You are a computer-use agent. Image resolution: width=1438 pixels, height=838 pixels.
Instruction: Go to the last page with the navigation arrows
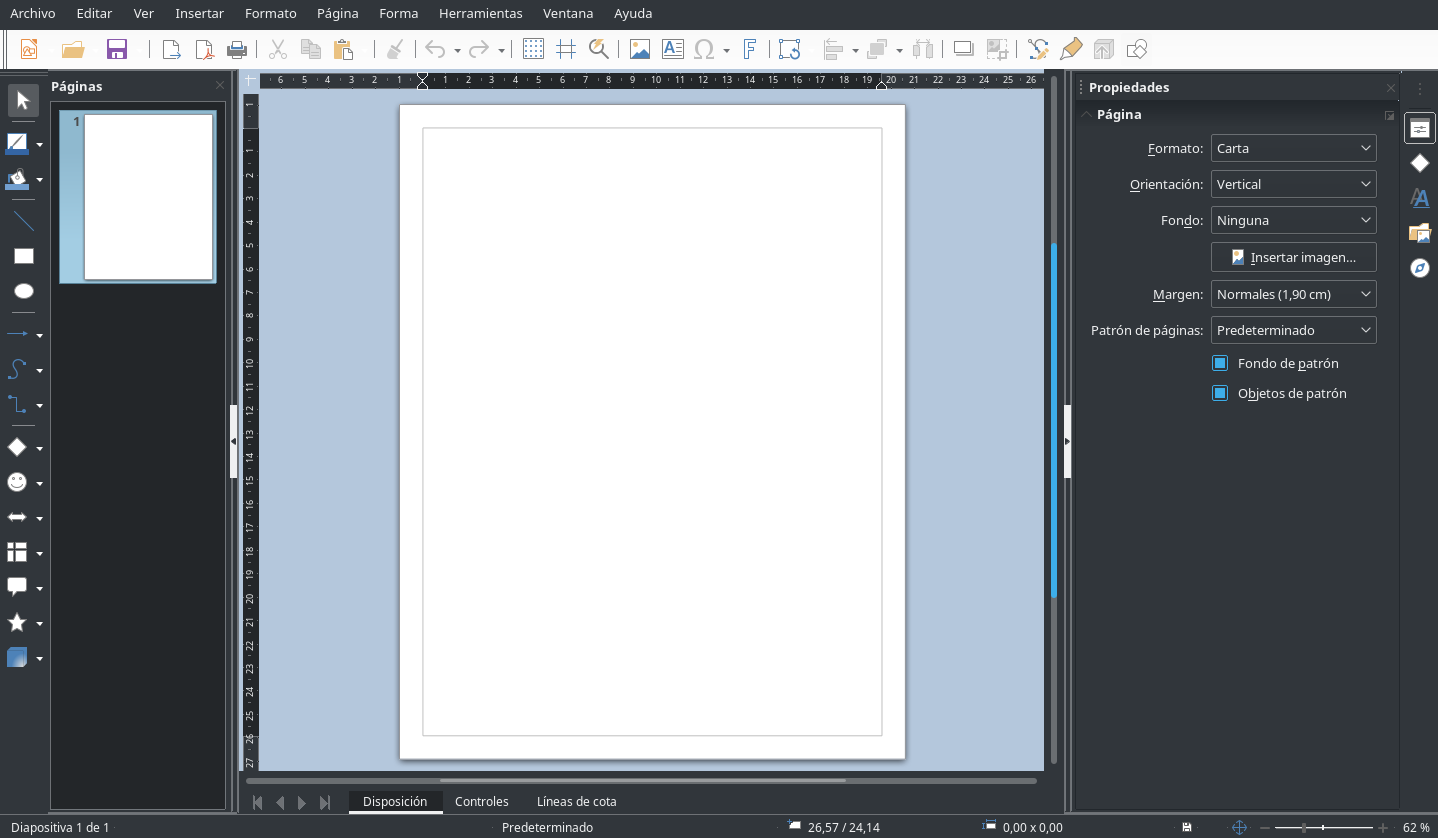(325, 801)
